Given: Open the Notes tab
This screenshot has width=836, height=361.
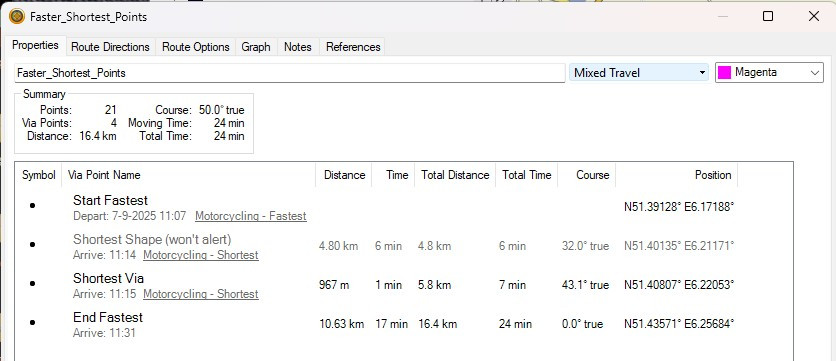Looking at the screenshot, I should point(298,47).
